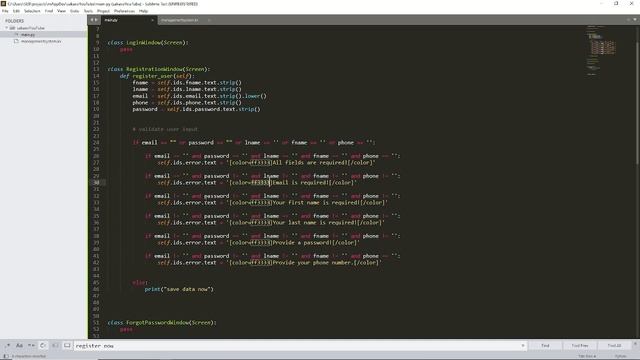
Task: Click the Sublime Text app icon in title bar
Action: [3, 4]
